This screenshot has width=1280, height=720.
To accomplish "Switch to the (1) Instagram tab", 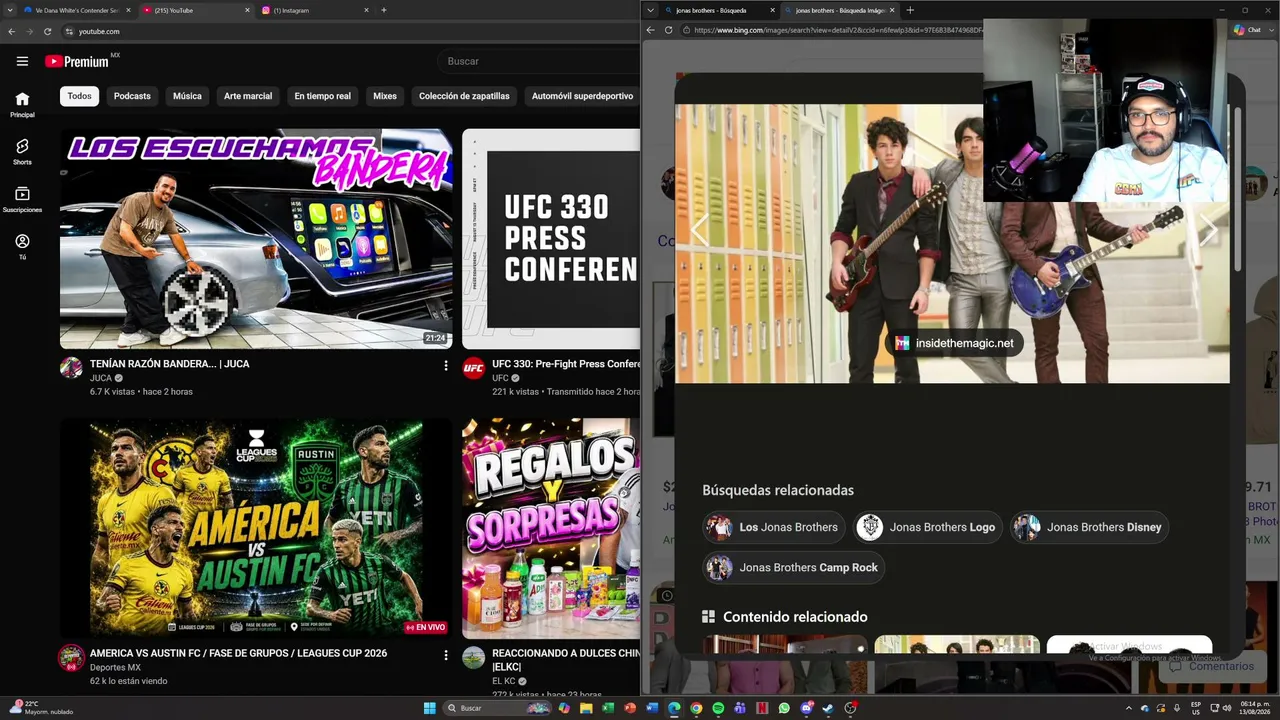I will point(316,10).
